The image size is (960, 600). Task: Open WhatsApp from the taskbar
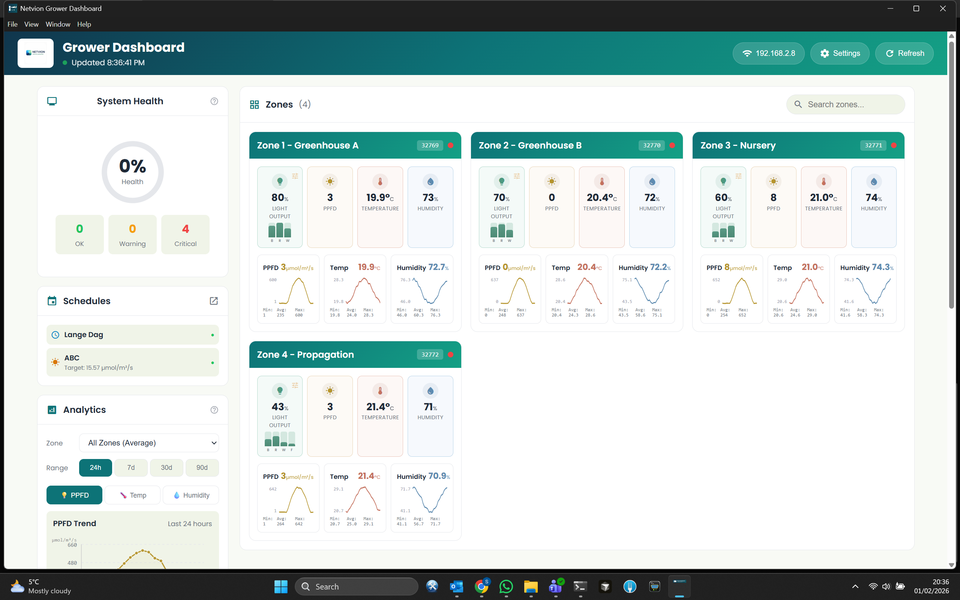(506, 587)
